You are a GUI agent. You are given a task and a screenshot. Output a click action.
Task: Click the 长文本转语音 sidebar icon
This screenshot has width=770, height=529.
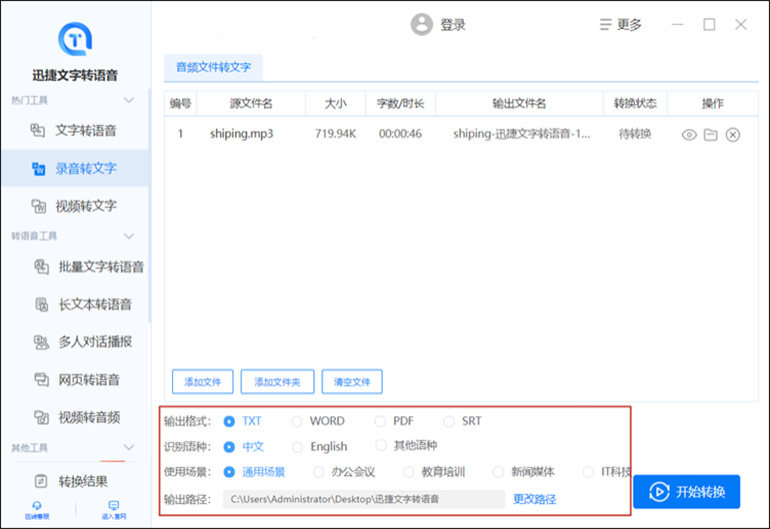click(41, 305)
